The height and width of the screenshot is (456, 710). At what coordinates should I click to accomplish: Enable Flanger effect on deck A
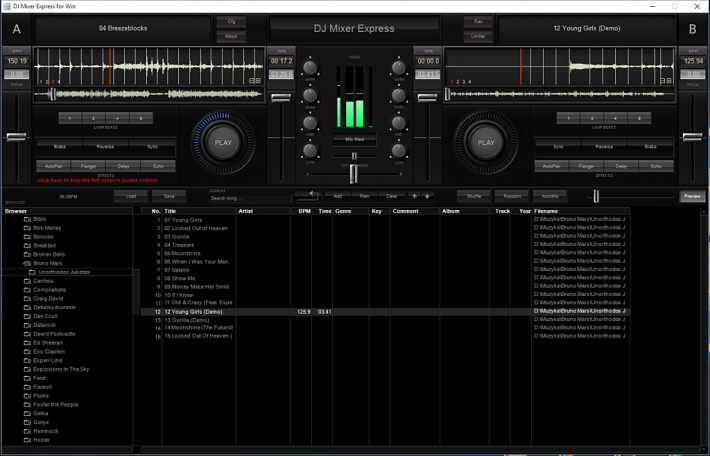click(88, 166)
